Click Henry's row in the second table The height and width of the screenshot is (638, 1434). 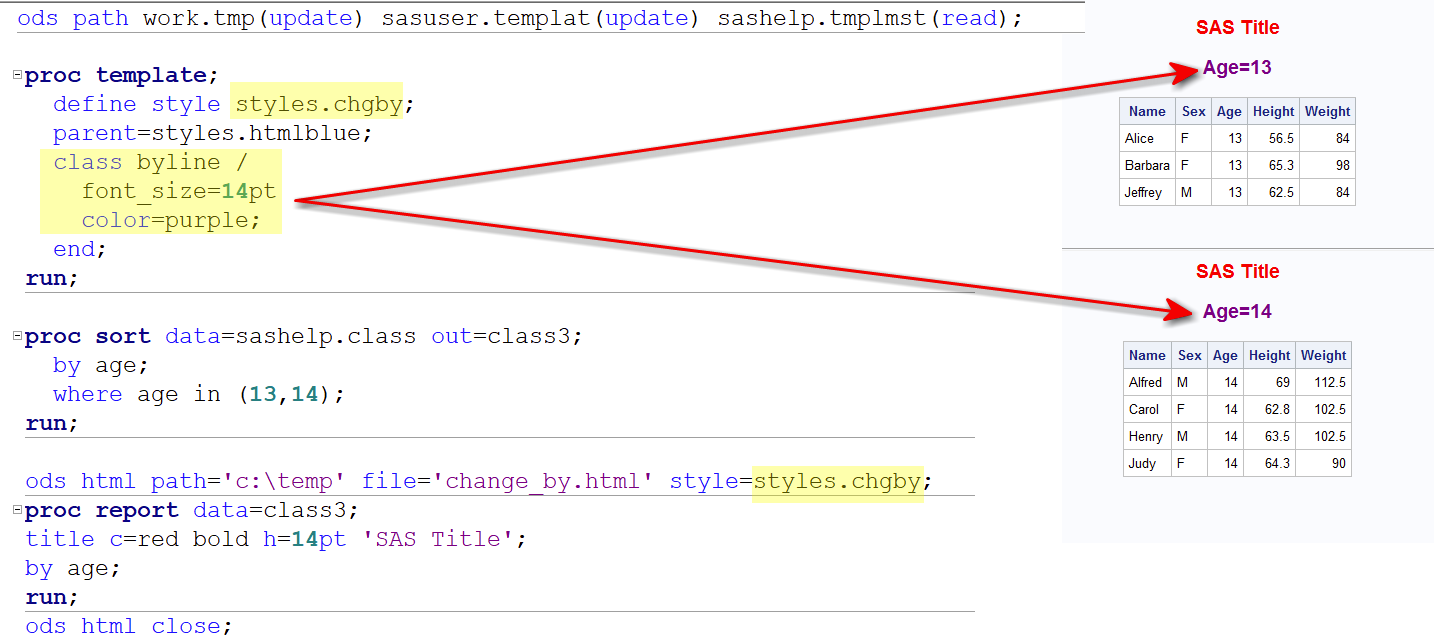point(1145,435)
